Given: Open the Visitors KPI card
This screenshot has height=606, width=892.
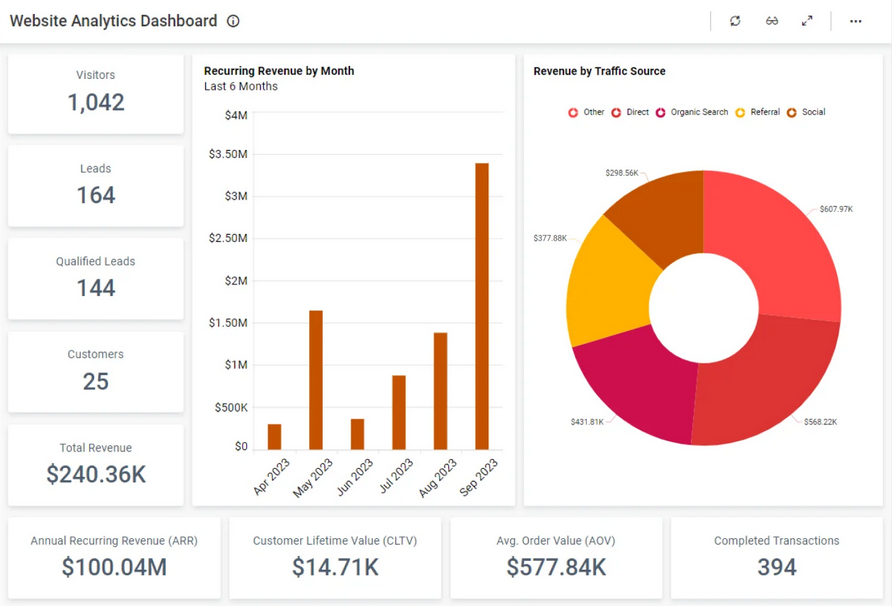Looking at the screenshot, I should point(96,92).
